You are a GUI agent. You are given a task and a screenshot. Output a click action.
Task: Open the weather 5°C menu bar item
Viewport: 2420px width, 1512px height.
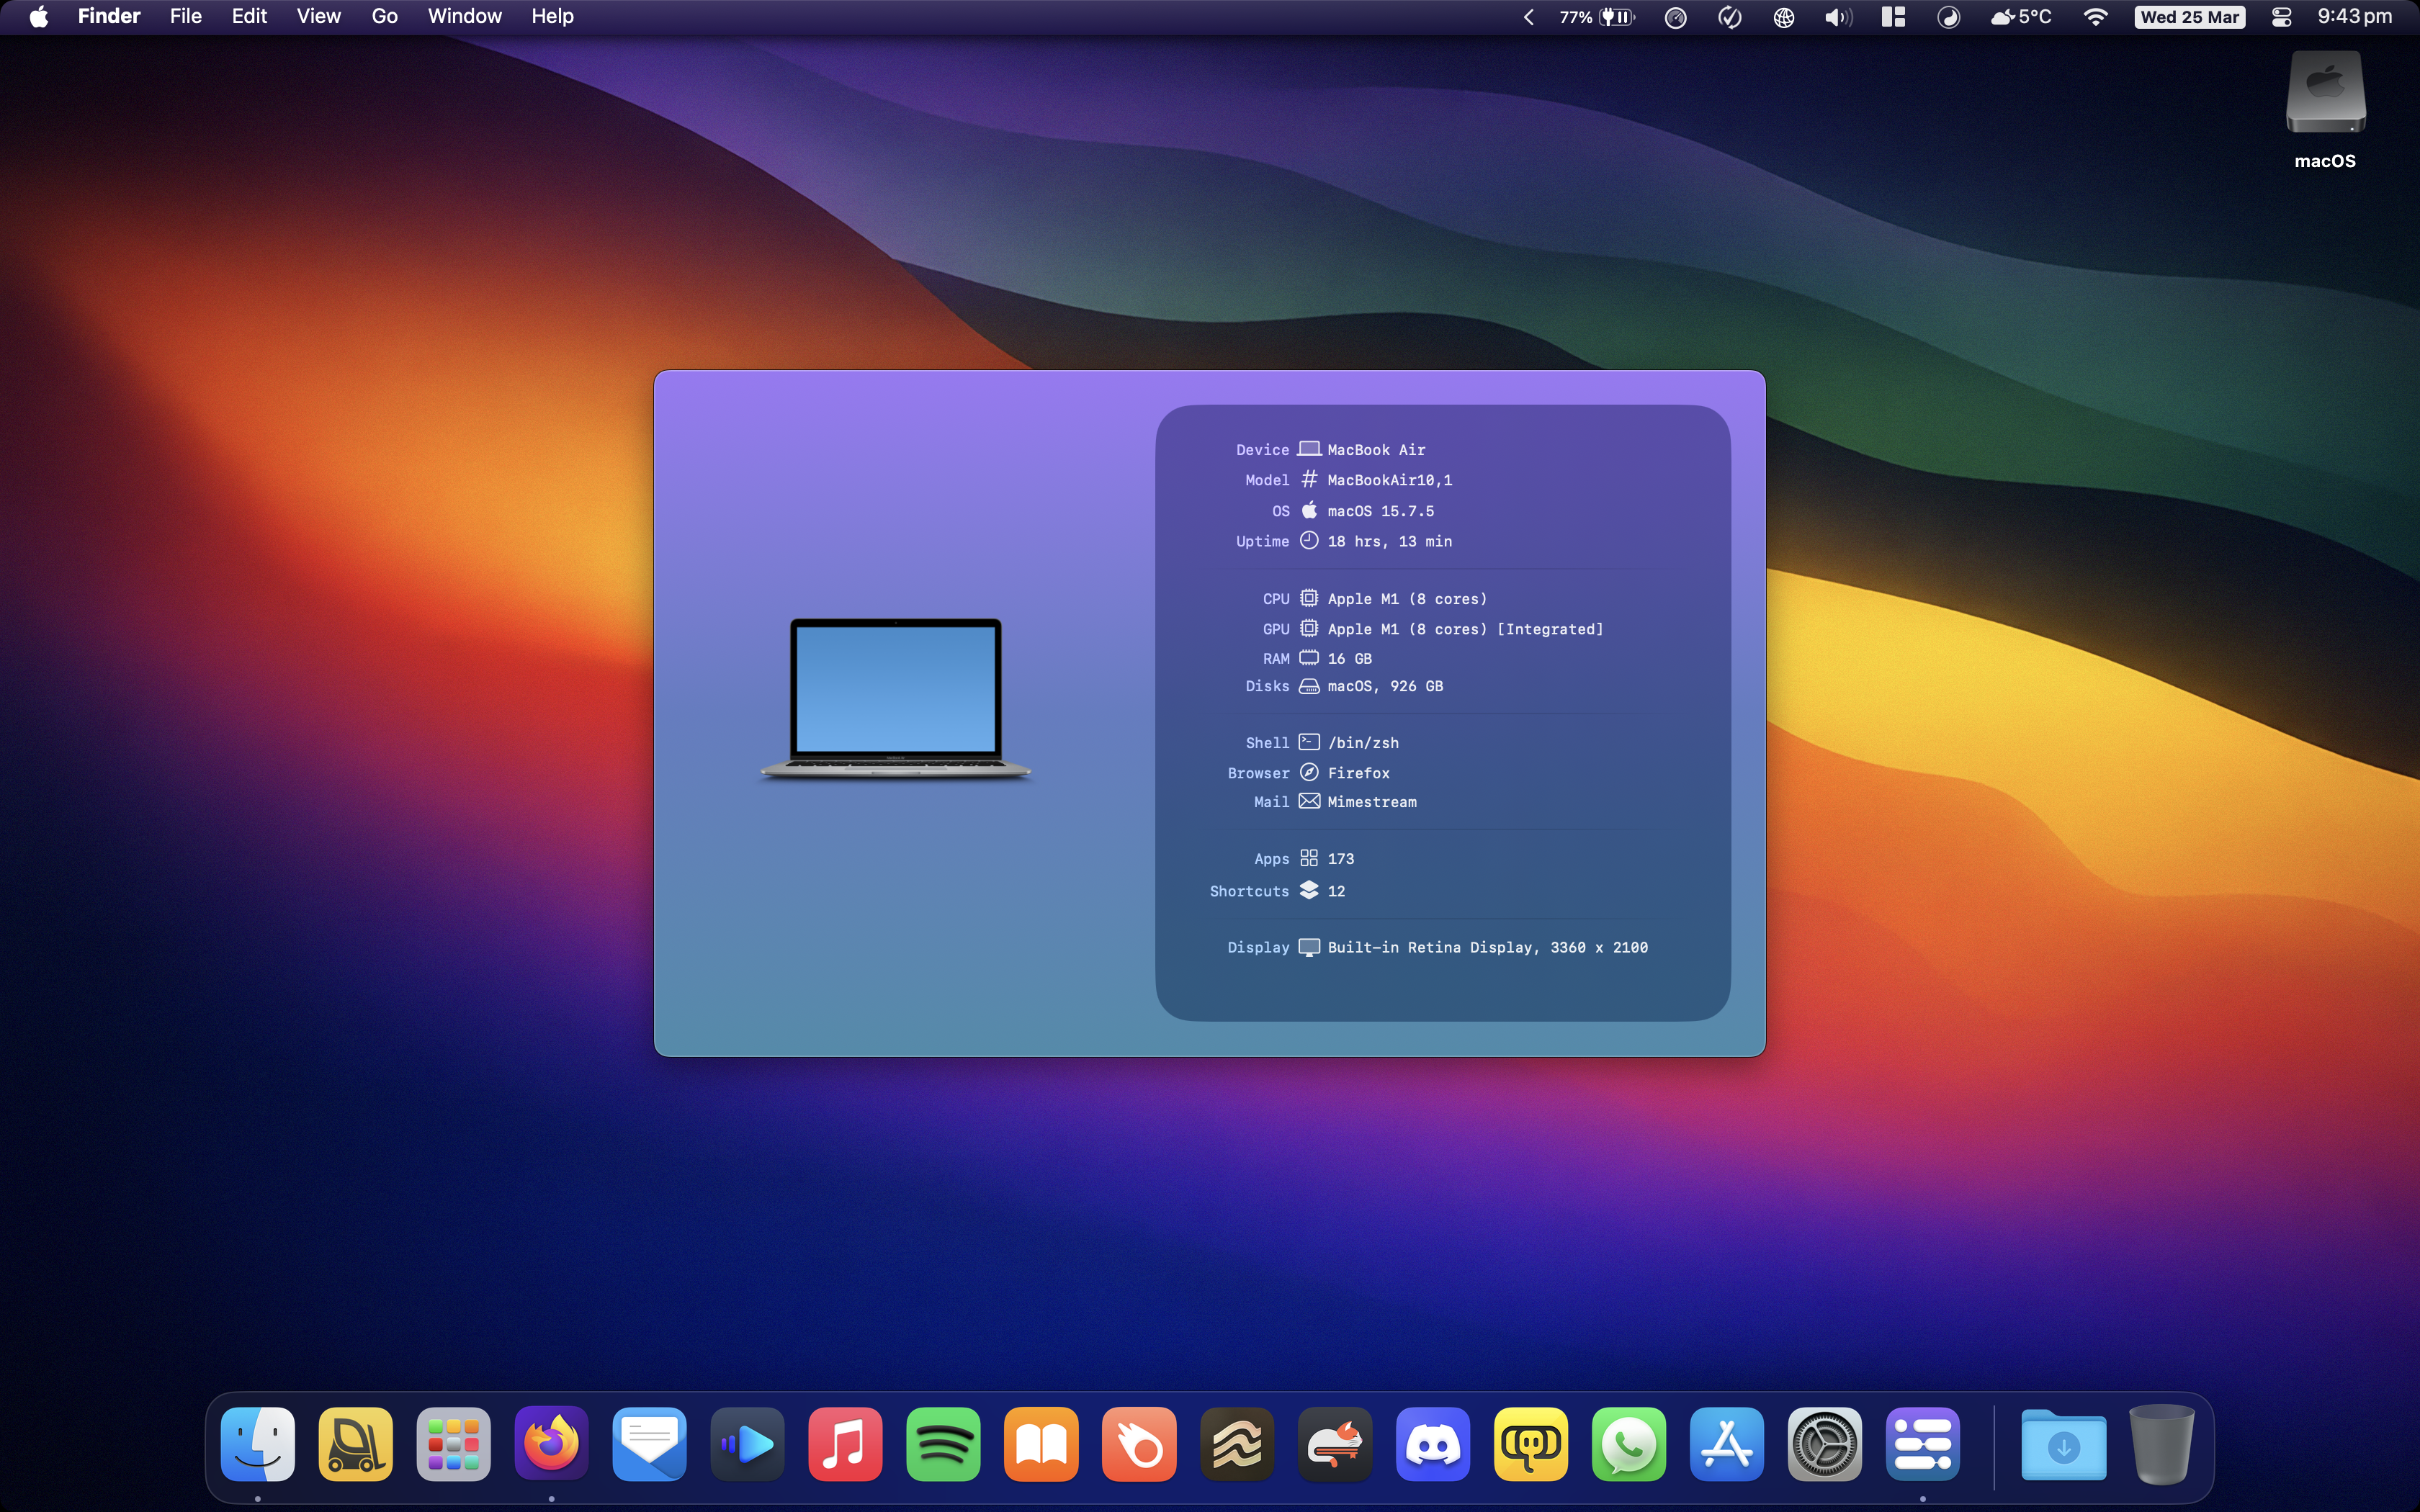(2021, 17)
